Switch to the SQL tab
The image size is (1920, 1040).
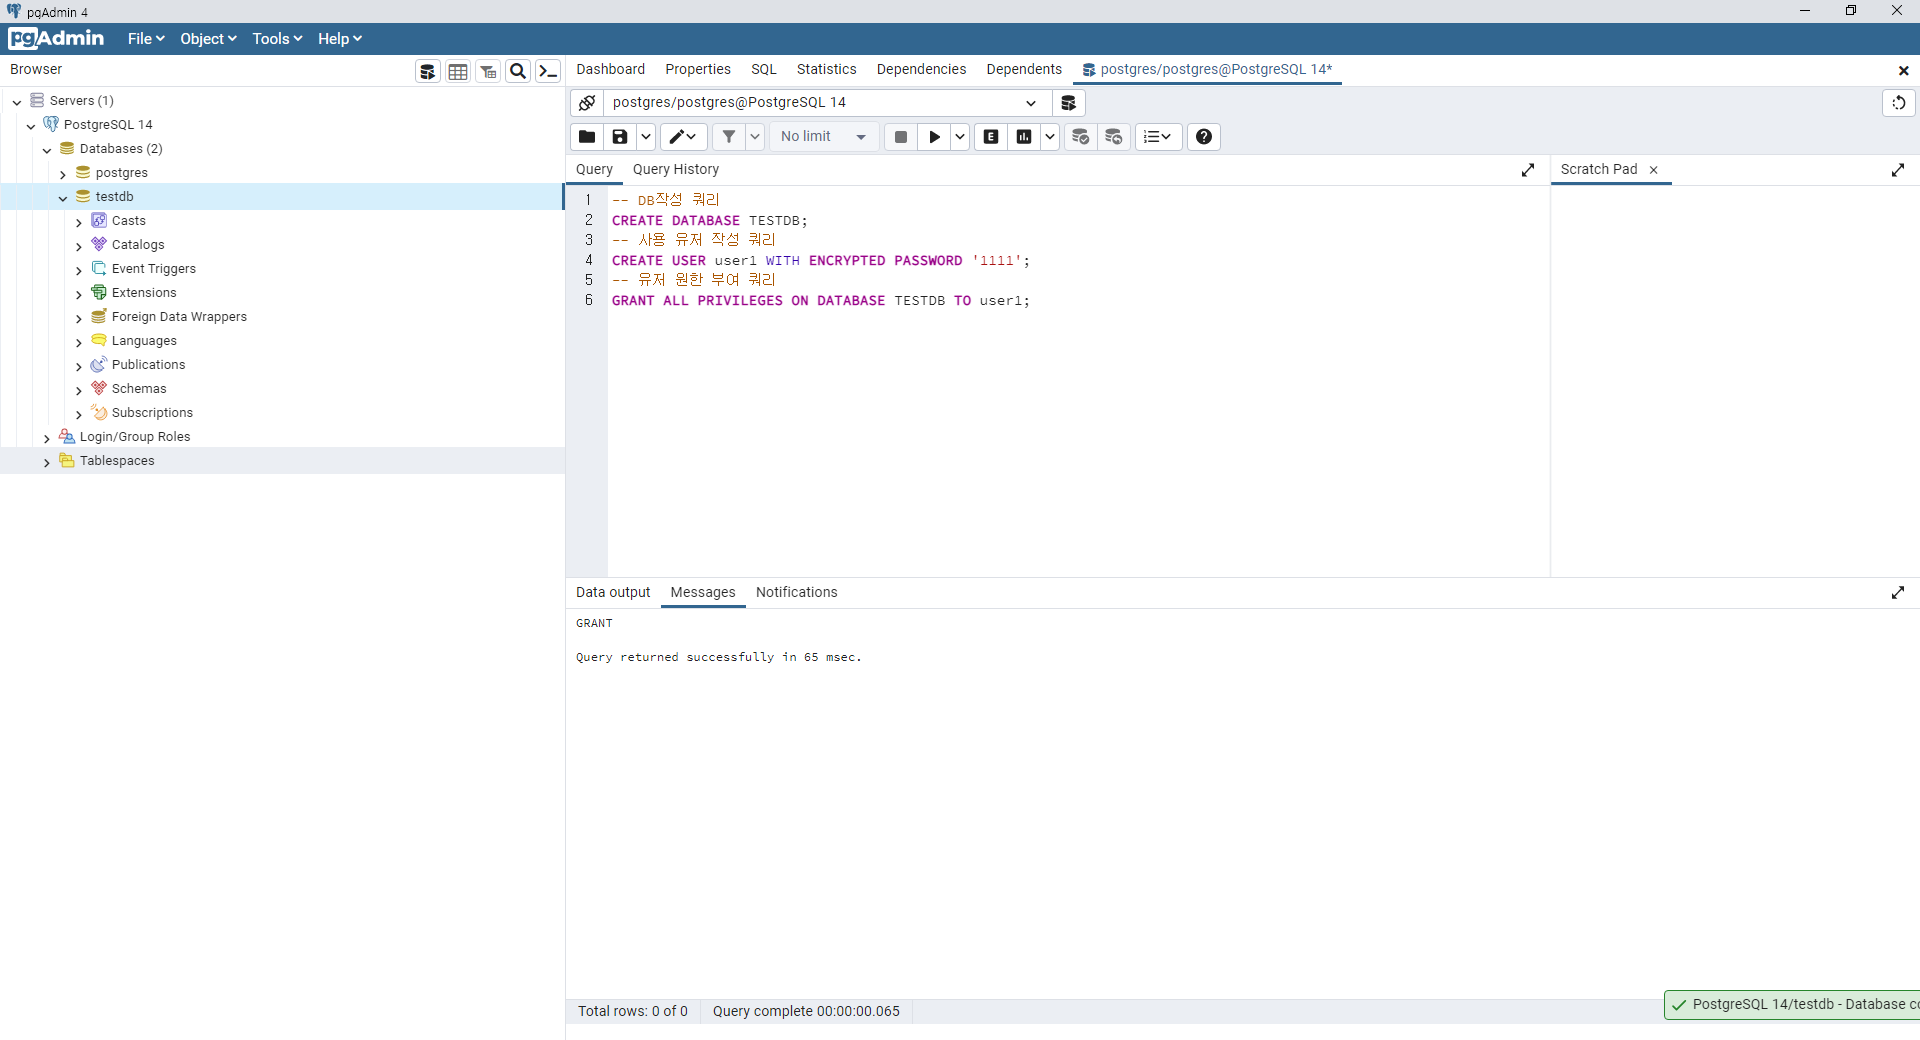[764, 70]
